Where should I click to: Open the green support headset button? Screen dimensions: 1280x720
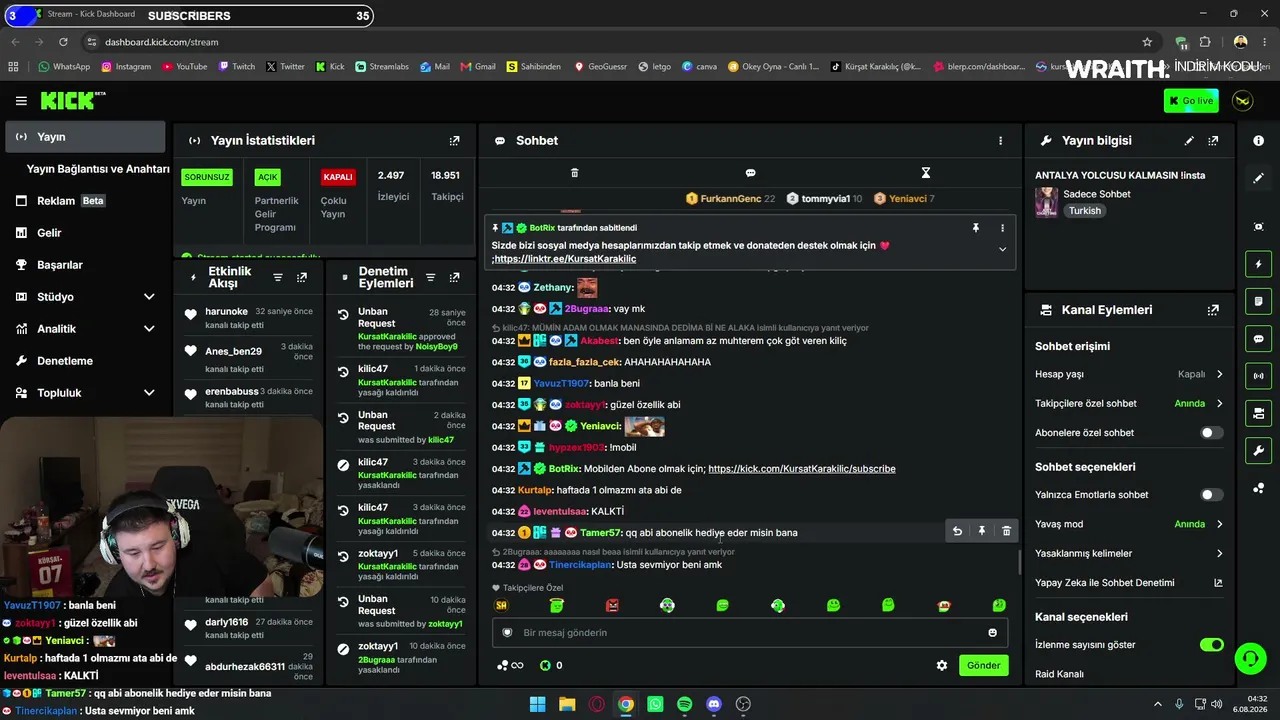pyautogui.click(x=1250, y=658)
